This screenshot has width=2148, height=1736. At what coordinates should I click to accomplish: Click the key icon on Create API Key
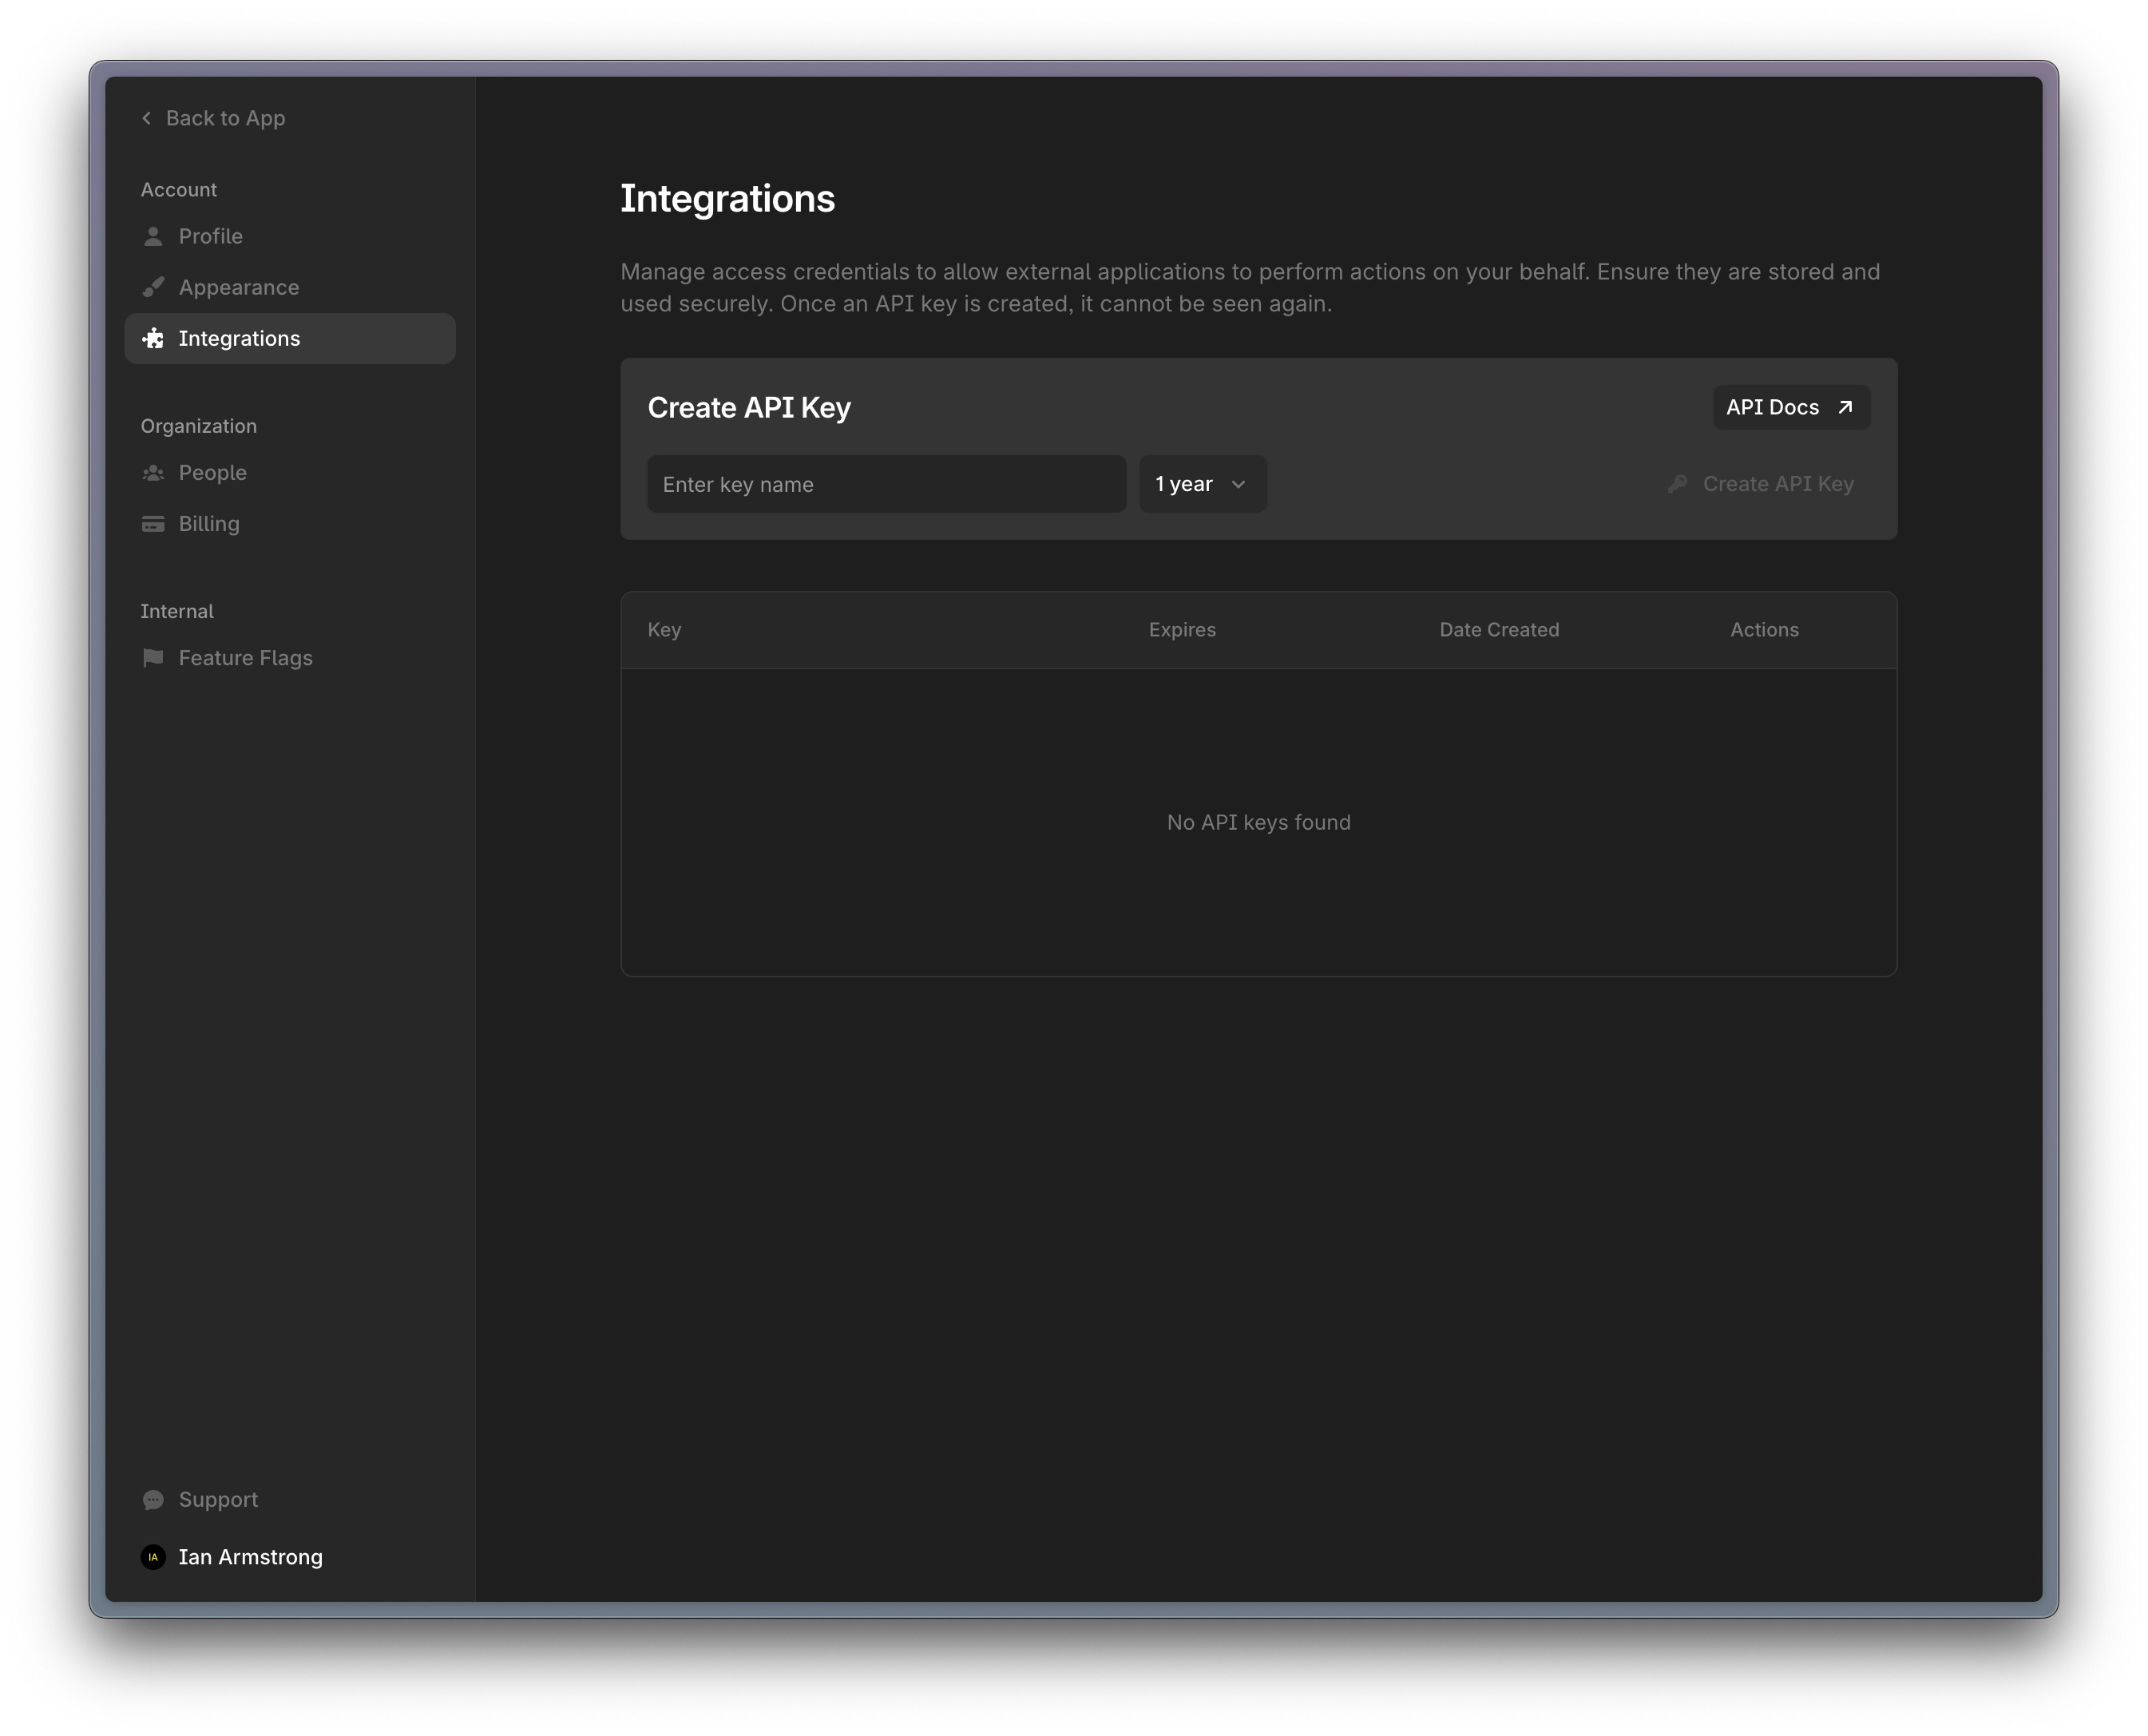[x=1678, y=484]
